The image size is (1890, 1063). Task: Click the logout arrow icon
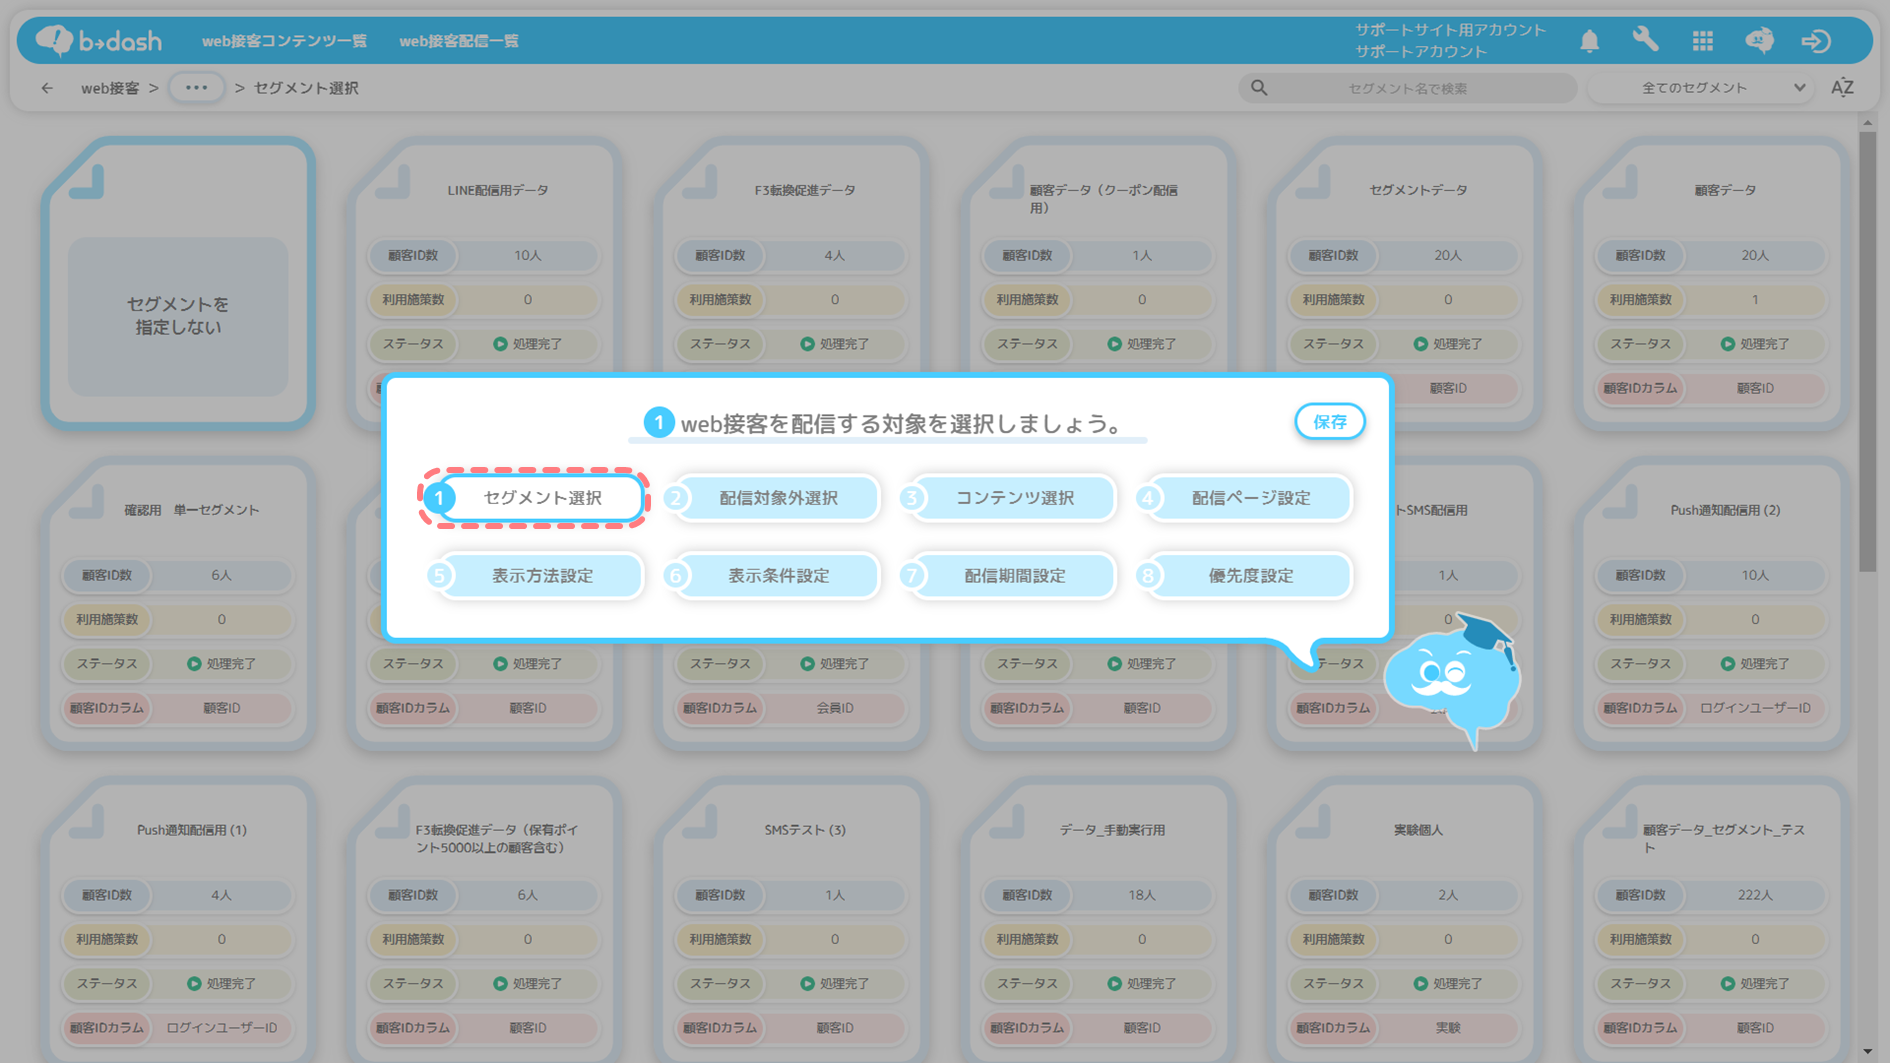click(x=1816, y=41)
